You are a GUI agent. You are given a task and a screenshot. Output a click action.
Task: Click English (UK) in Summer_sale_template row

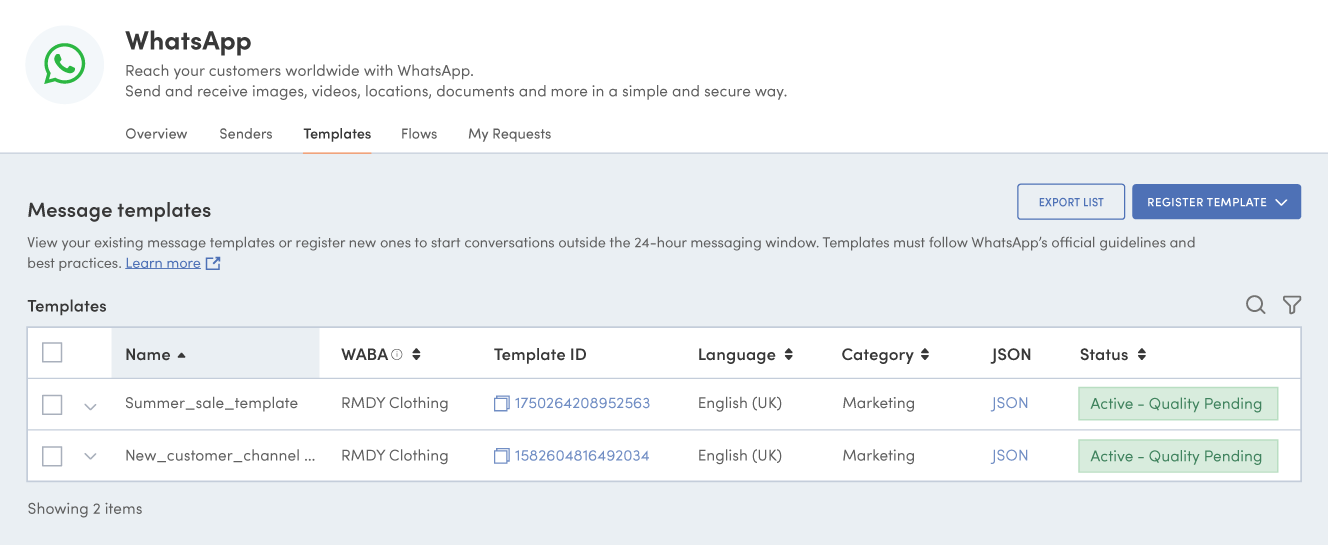point(740,403)
